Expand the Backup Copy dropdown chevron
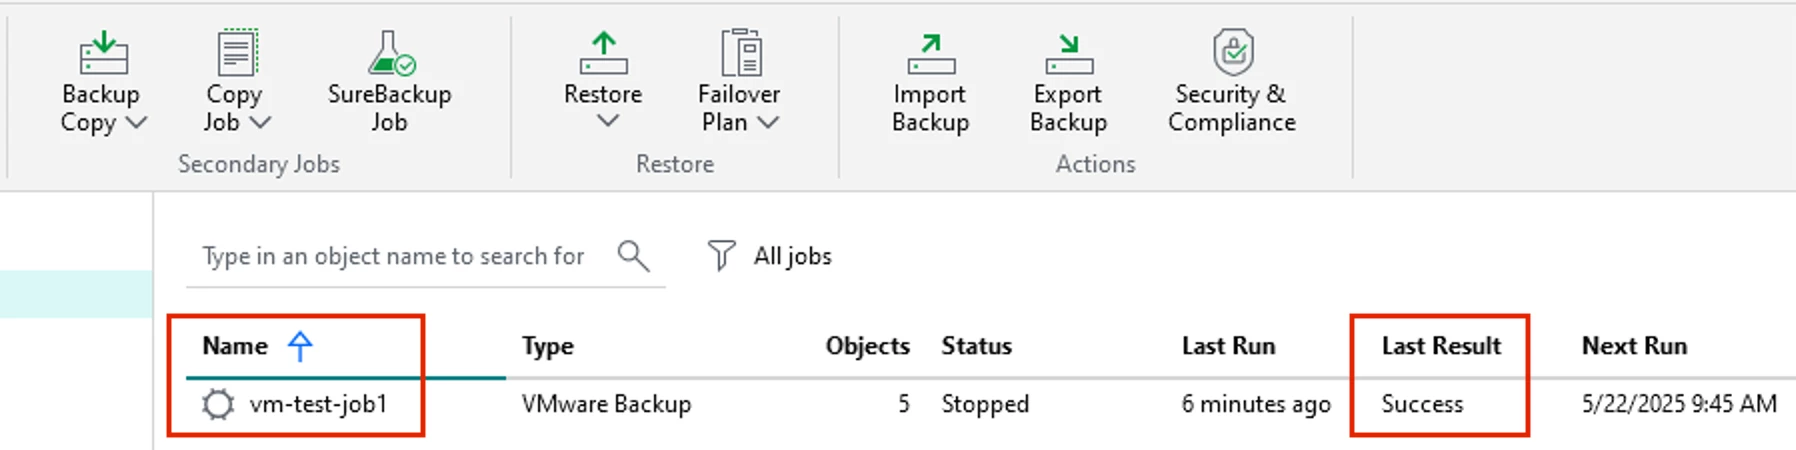Viewport: 1796px width, 450px height. coord(136,122)
